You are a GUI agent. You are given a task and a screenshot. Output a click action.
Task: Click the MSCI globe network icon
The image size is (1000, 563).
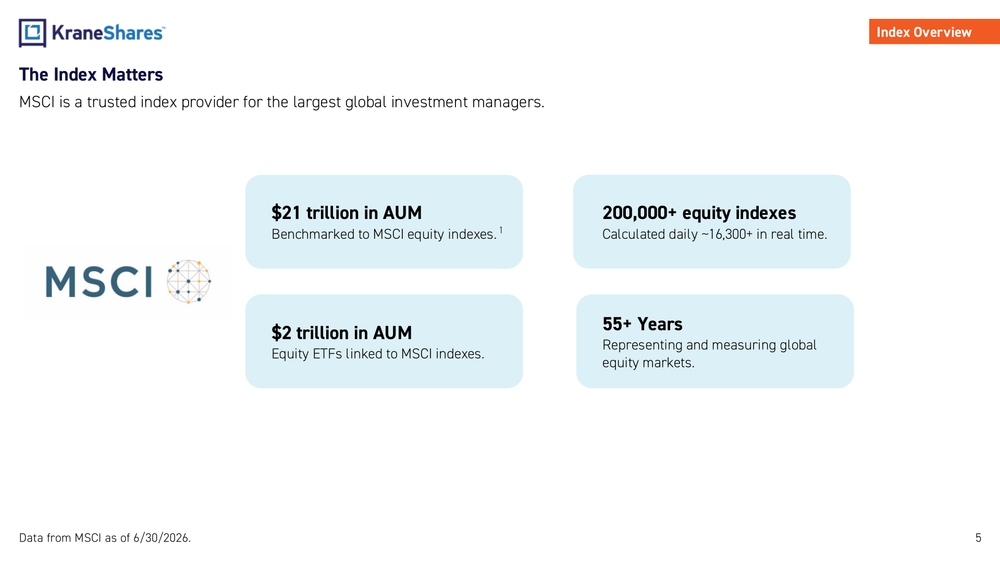point(189,281)
